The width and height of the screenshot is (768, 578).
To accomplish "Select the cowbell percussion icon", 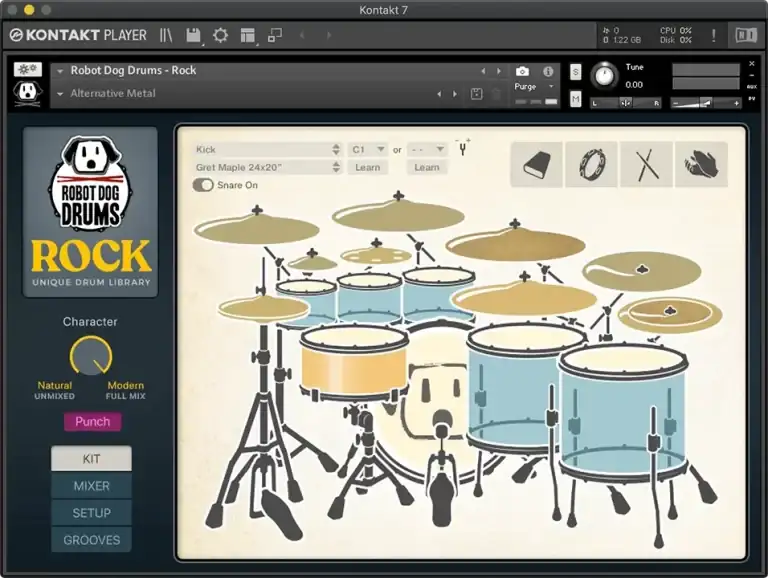I will pyautogui.click(x=536, y=164).
